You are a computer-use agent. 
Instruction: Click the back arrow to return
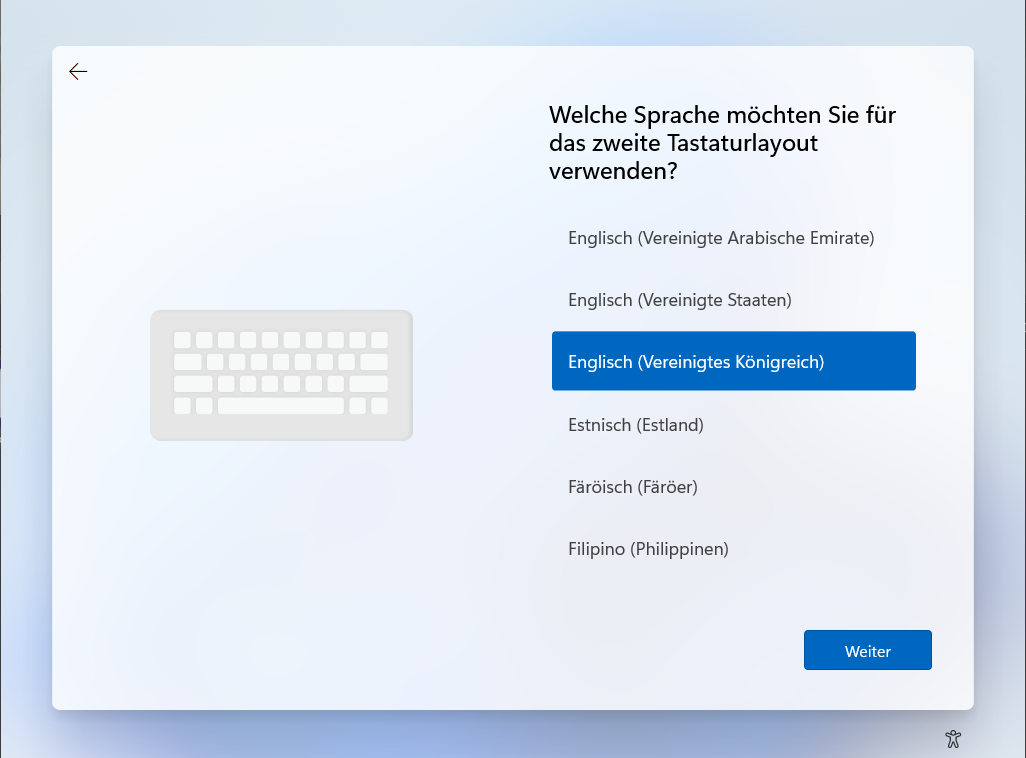[78, 71]
